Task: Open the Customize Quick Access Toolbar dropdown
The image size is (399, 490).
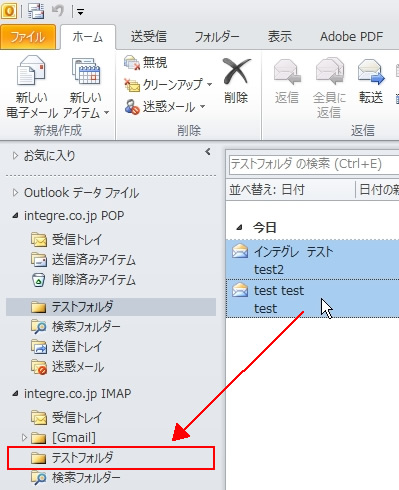Action: [80, 13]
